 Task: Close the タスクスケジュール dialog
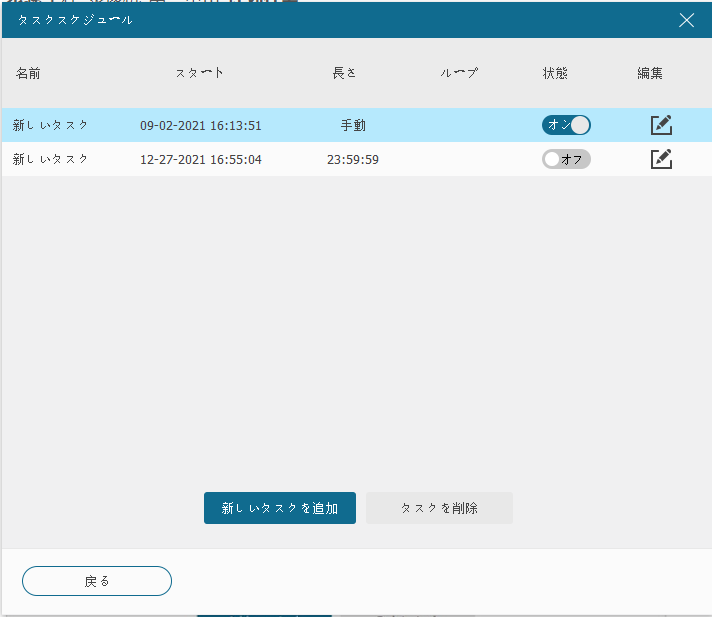point(686,20)
